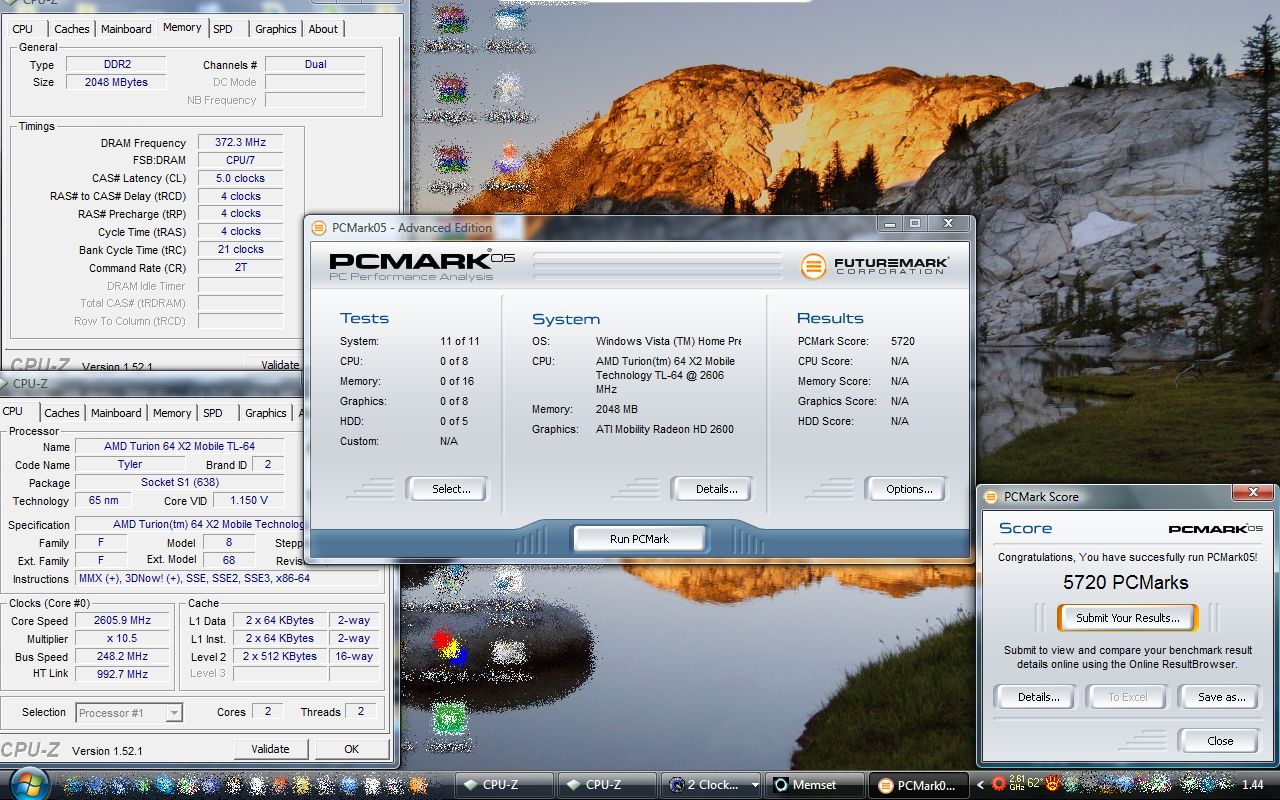Click the 62° temperature tray icon
The width and height of the screenshot is (1280, 800).
[1035, 785]
